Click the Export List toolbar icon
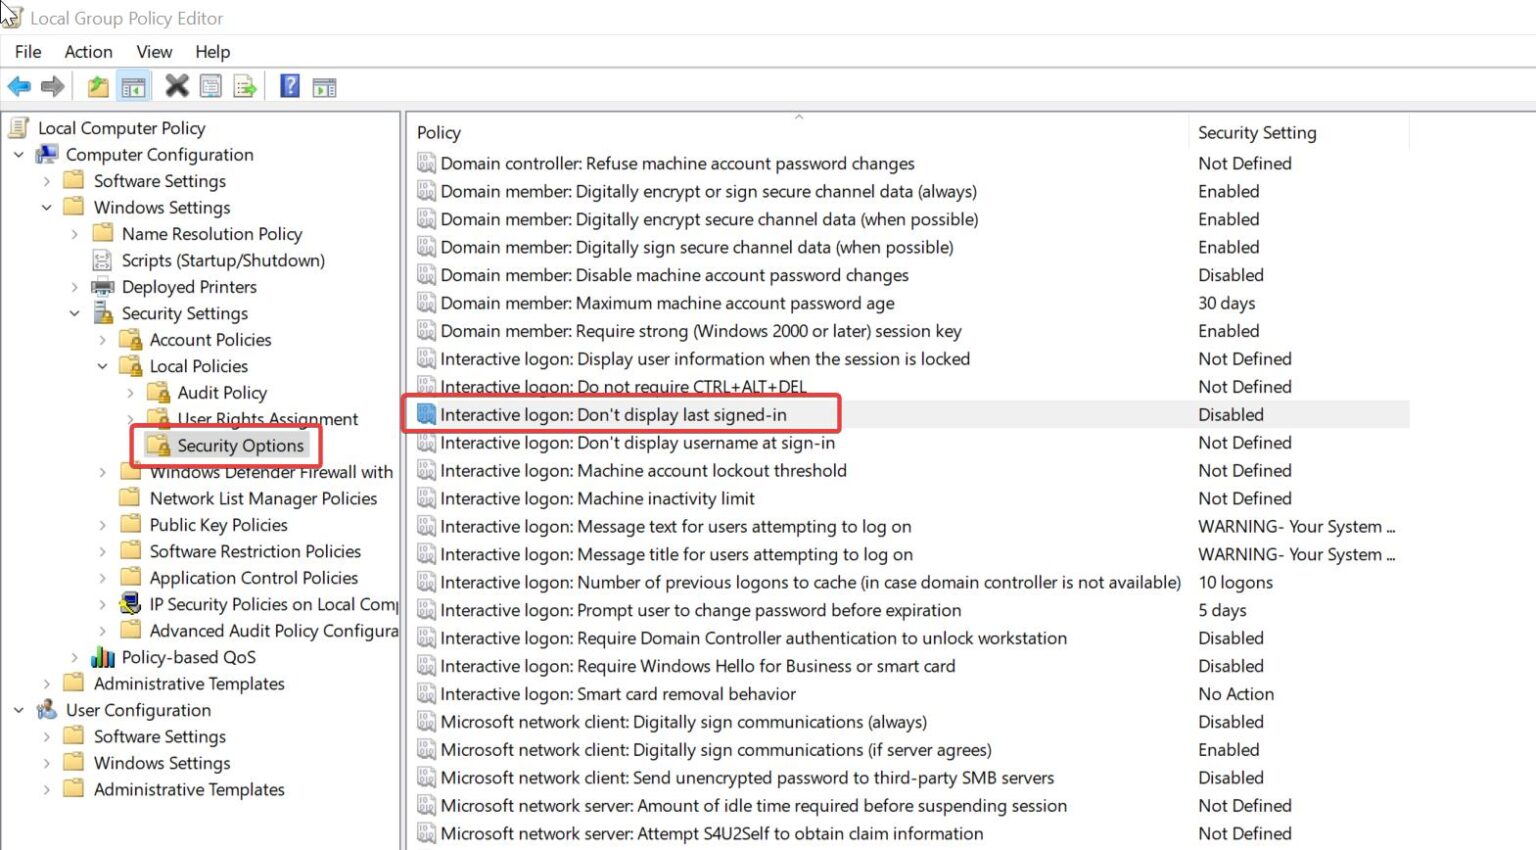Viewport: 1536px width, 850px height. coord(243,85)
